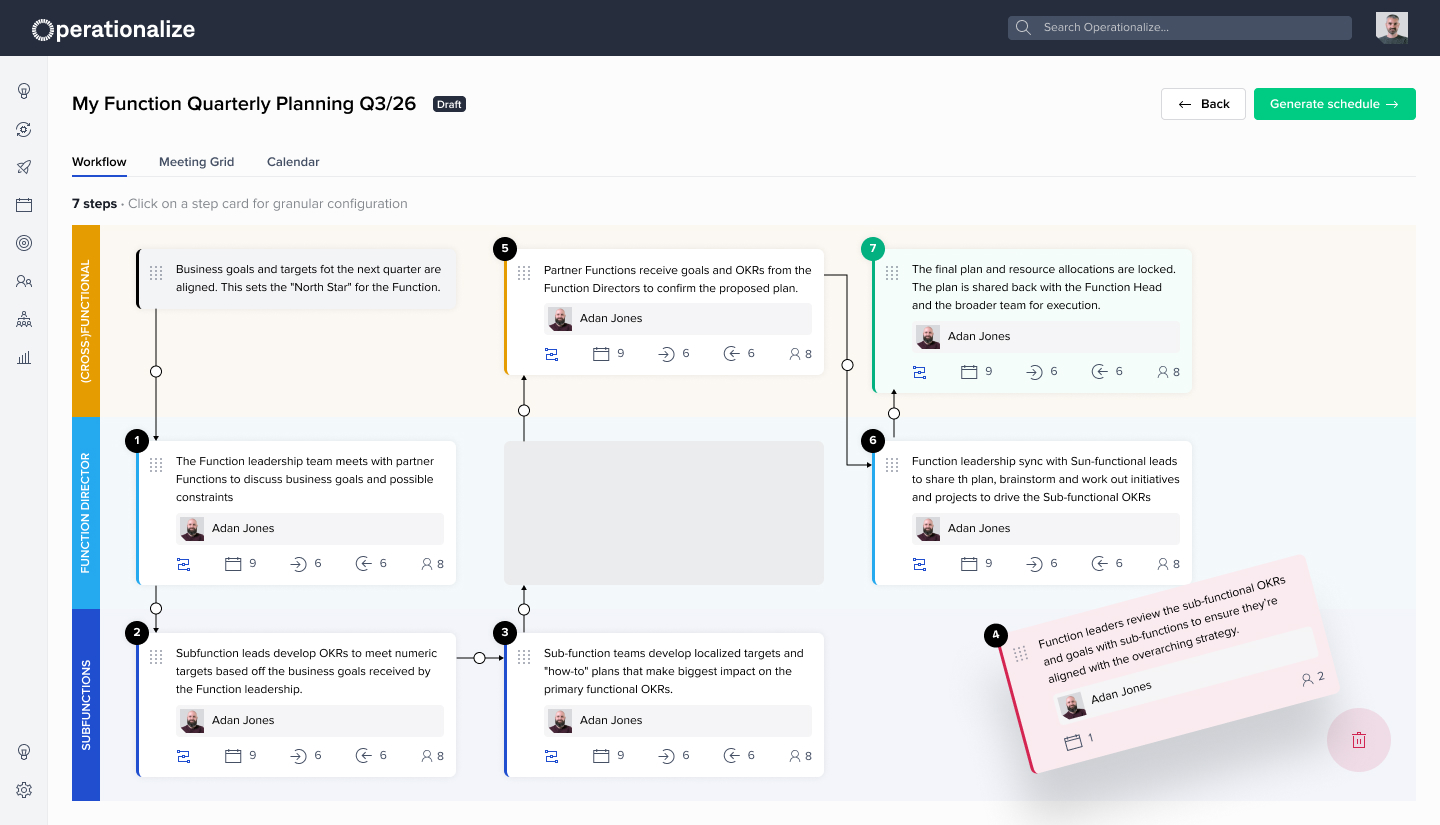This screenshot has width=1440, height=825.
Task: Click the Subfunctions lane label
Action: 86,705
